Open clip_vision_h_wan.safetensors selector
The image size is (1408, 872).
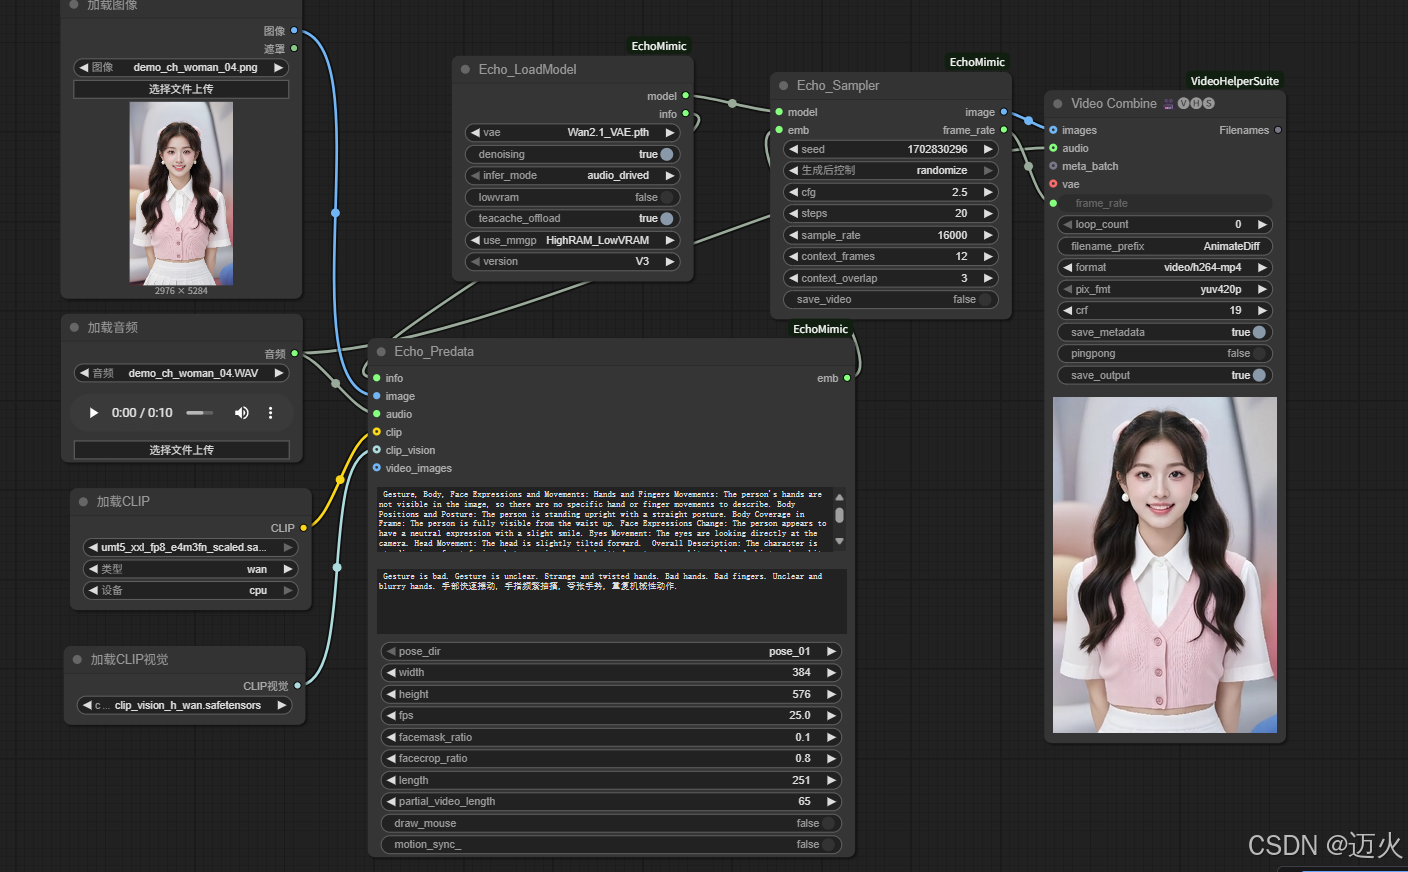[184, 706]
